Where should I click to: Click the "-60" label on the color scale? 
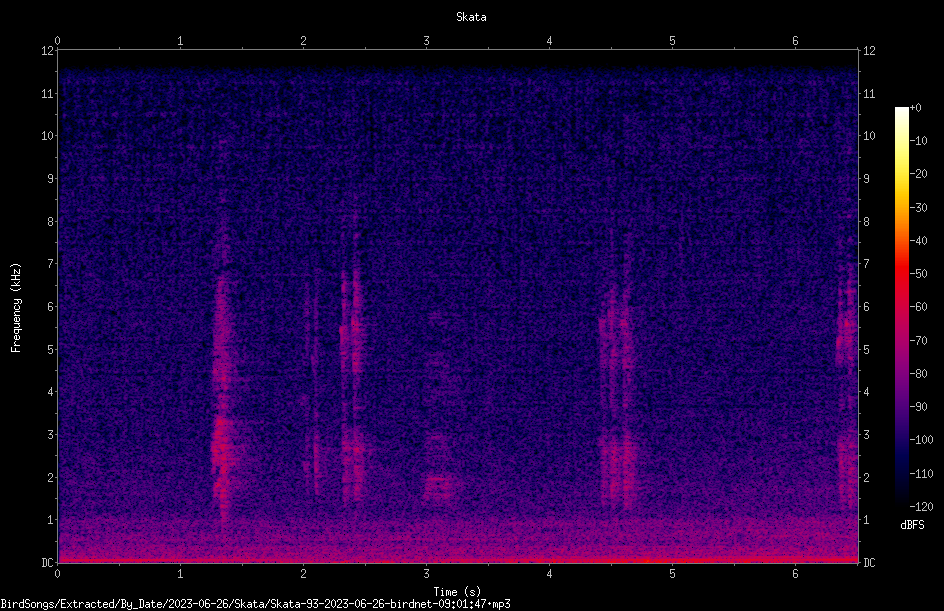919,307
